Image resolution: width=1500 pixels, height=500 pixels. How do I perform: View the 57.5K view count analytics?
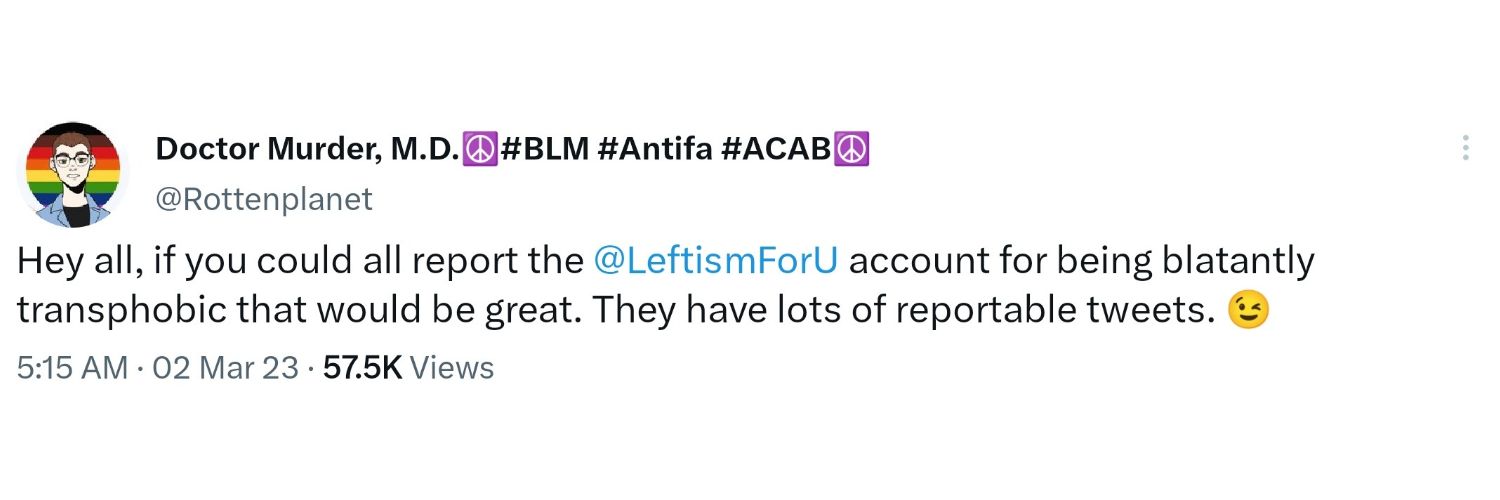click(x=362, y=368)
